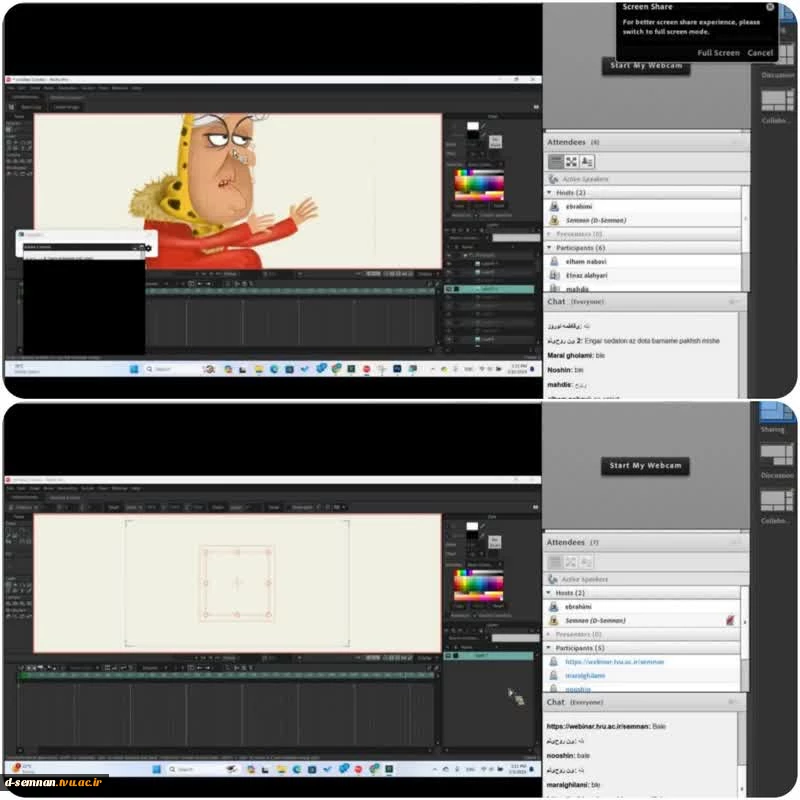Collapse Hosts (2) group in lower screenshot
This screenshot has width=800, height=800.
click(x=549, y=593)
